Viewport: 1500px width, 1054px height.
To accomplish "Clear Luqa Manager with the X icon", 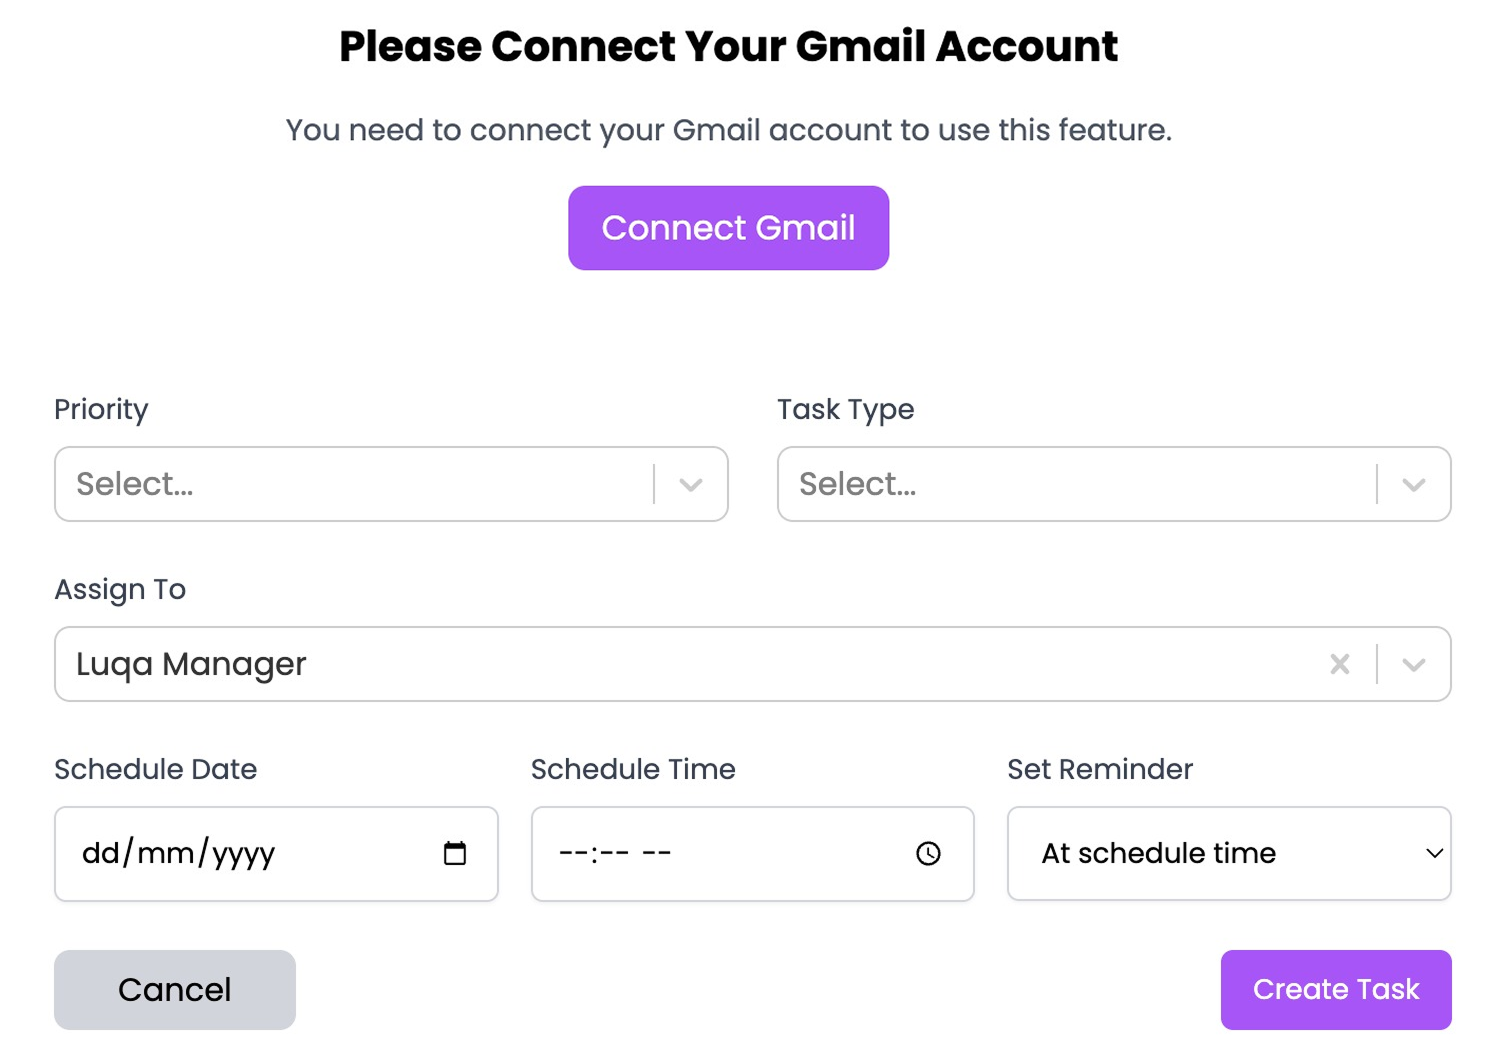I will (1340, 664).
